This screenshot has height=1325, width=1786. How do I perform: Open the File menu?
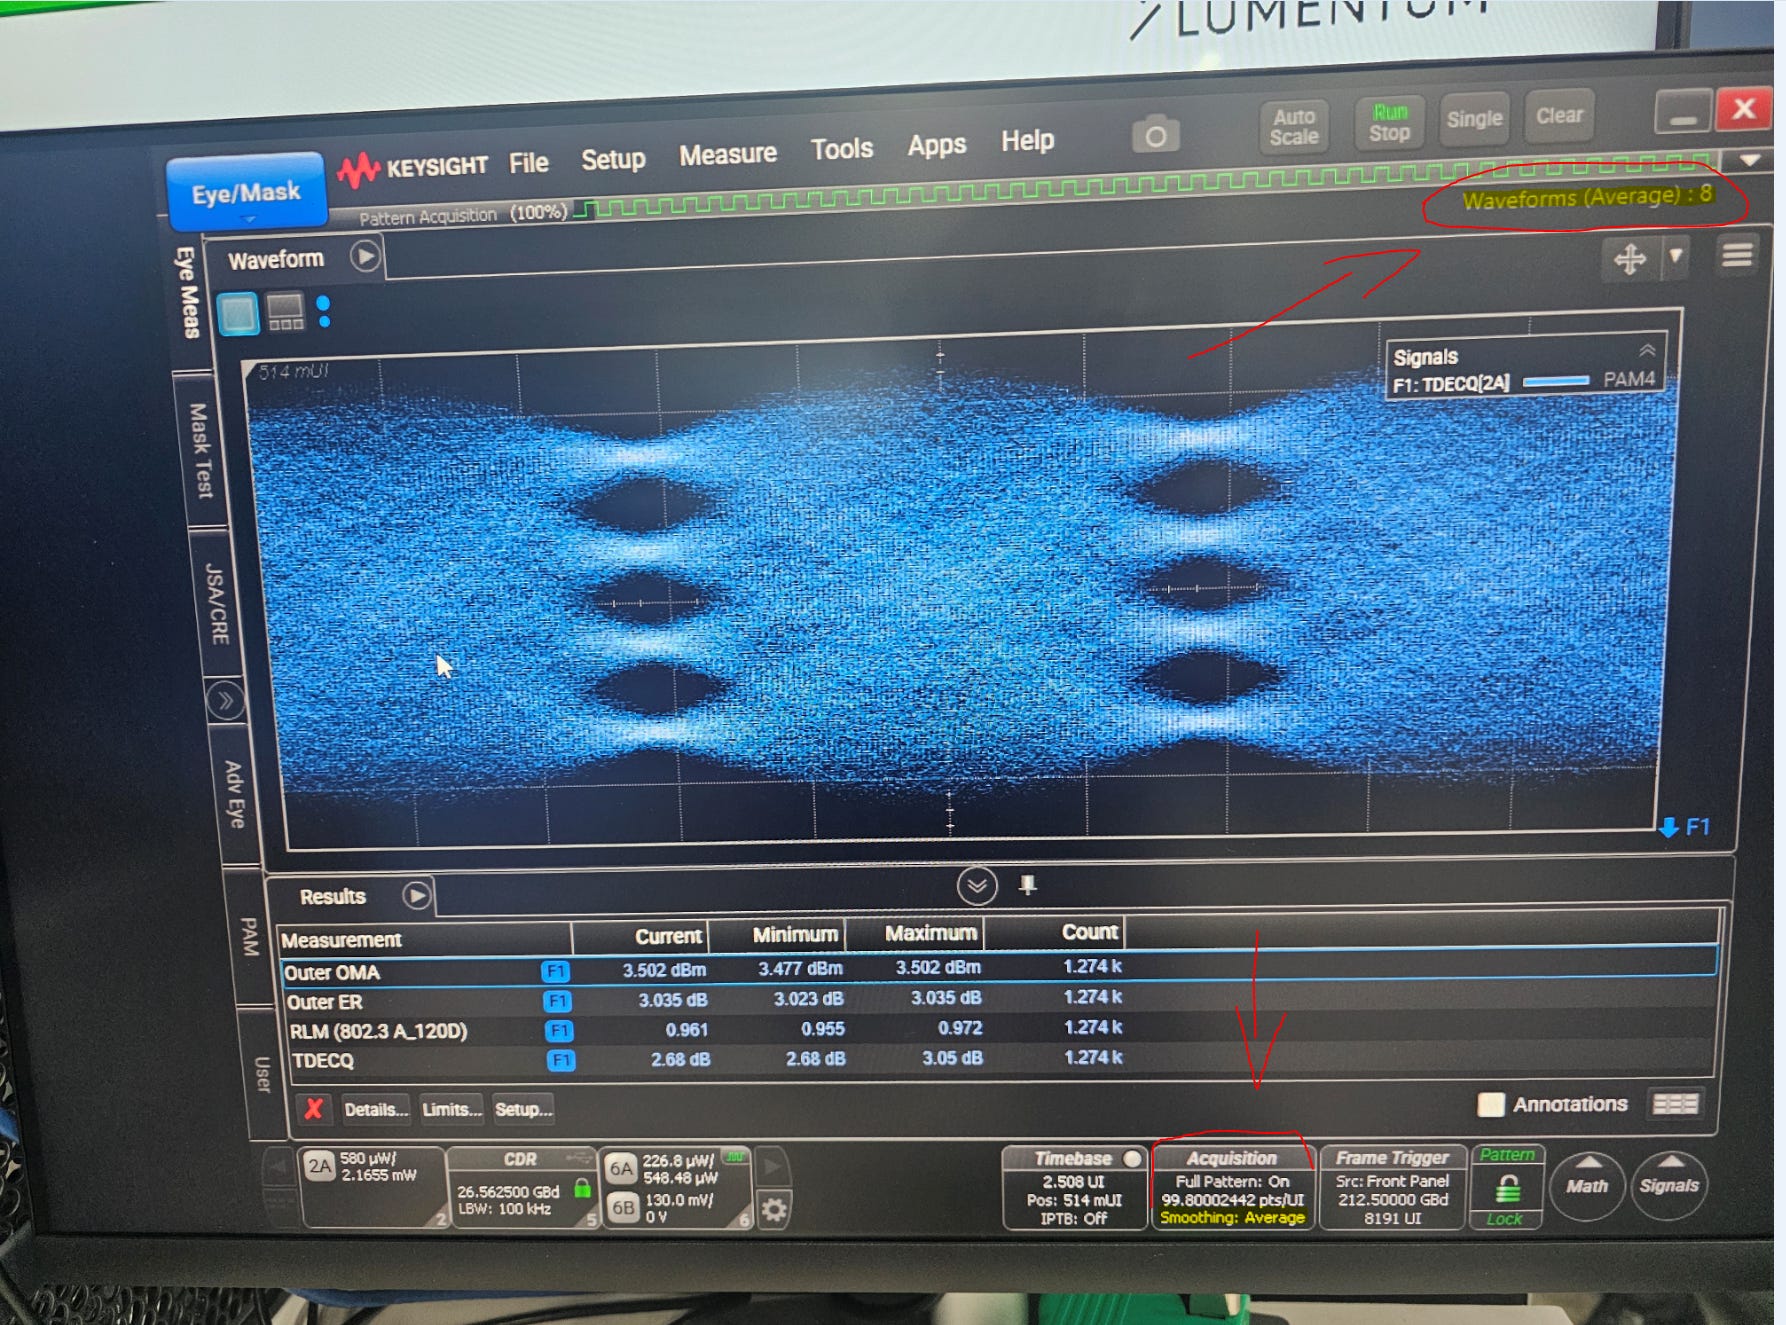(x=528, y=163)
